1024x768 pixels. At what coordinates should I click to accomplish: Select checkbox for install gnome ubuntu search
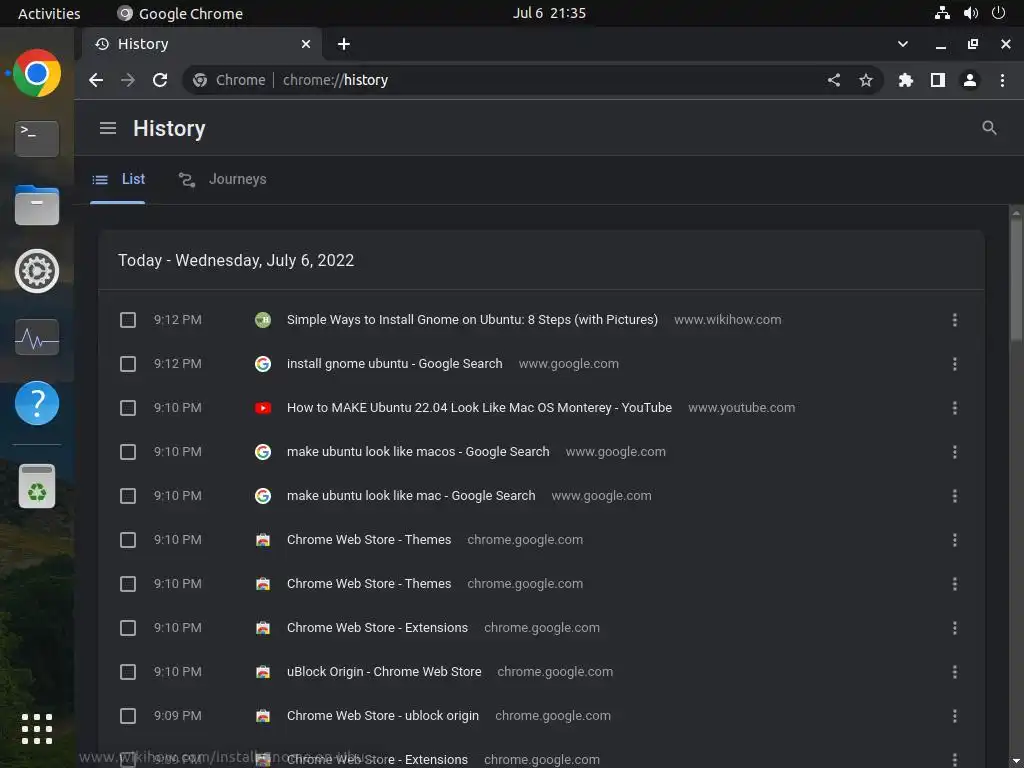click(x=128, y=364)
